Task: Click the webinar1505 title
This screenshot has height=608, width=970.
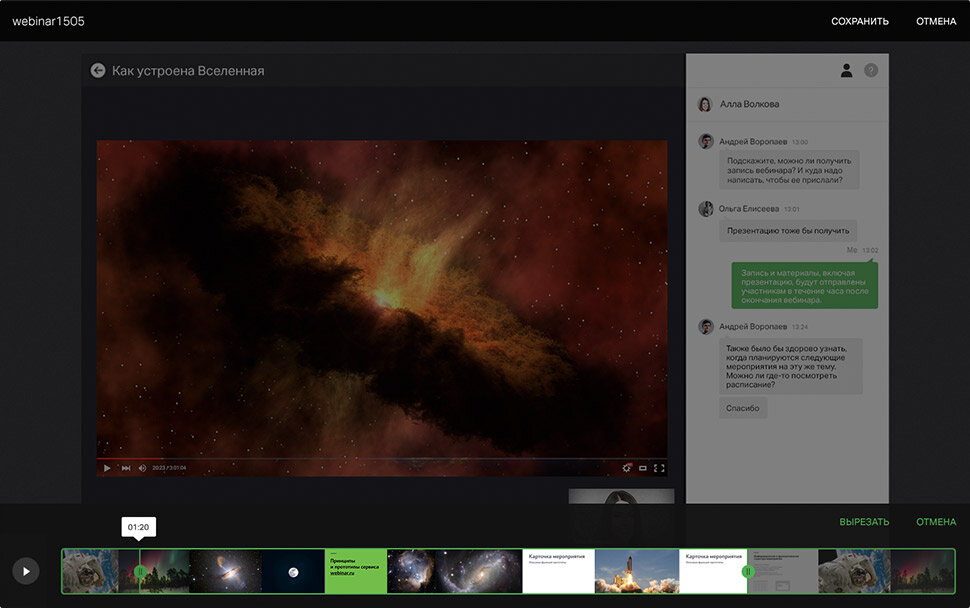Action: point(48,21)
